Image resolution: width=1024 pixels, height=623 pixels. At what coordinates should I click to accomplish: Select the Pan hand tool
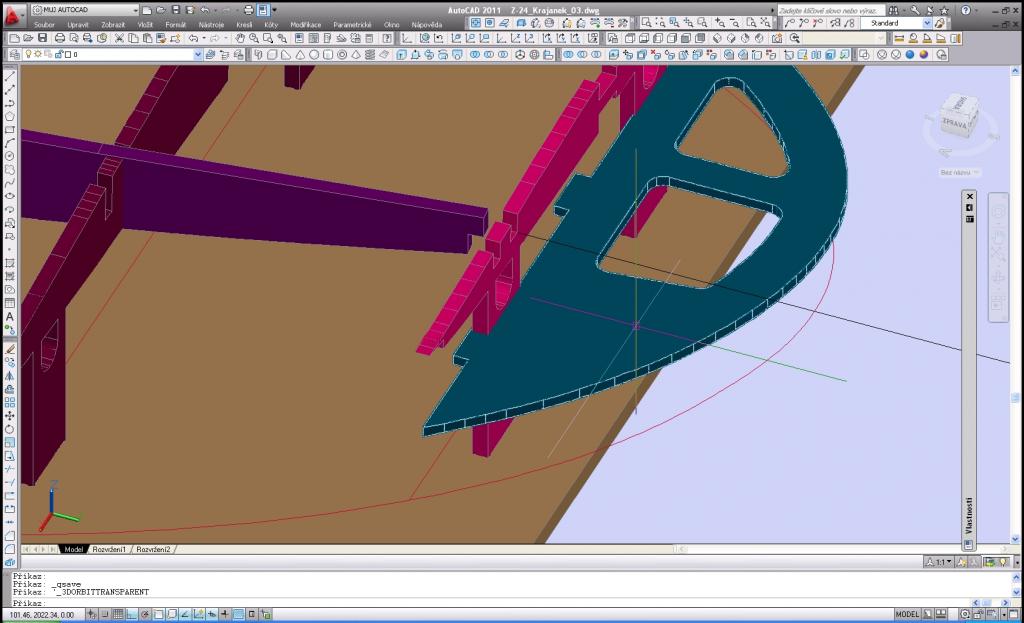point(240,38)
